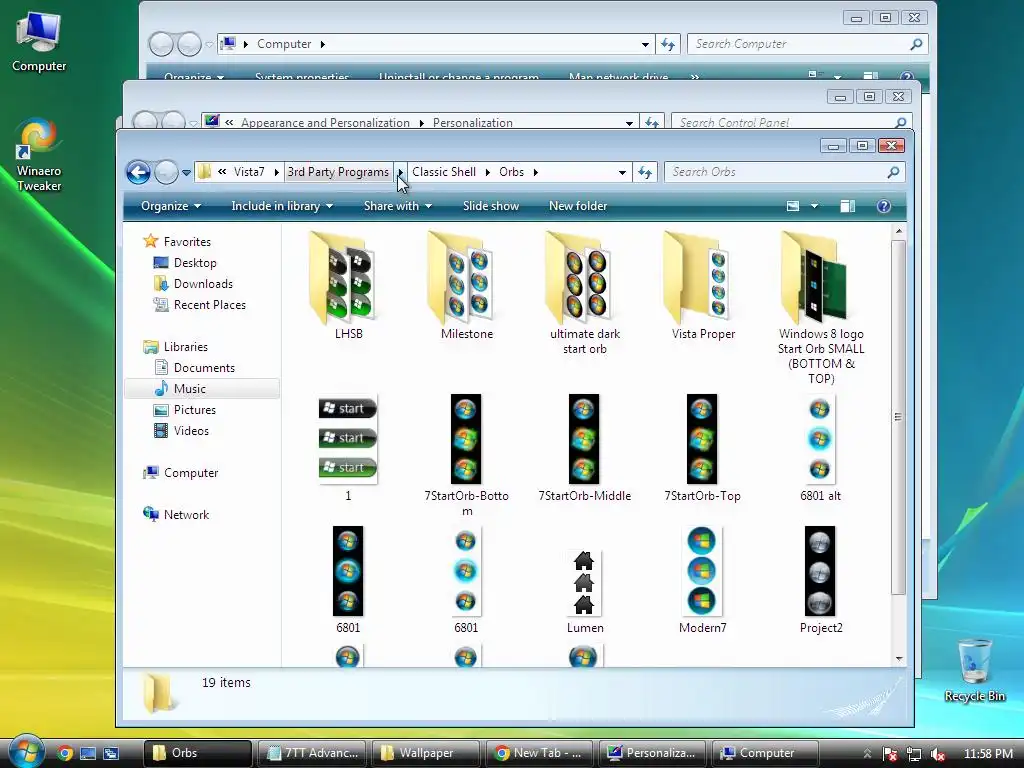Open Recent Places in navigation pane
Viewport: 1024px width, 768px height.
[x=210, y=304]
